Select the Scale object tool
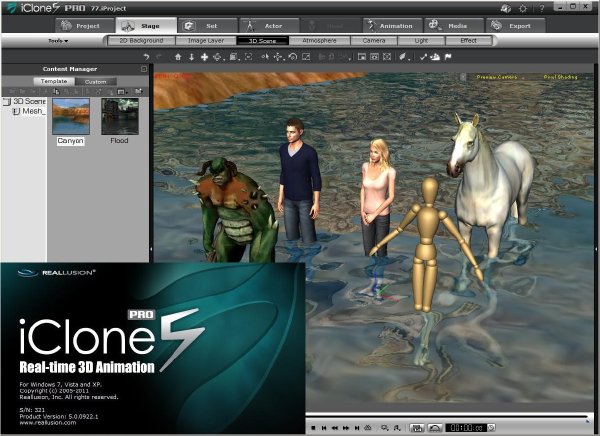600x436 pixels. [x=306, y=57]
